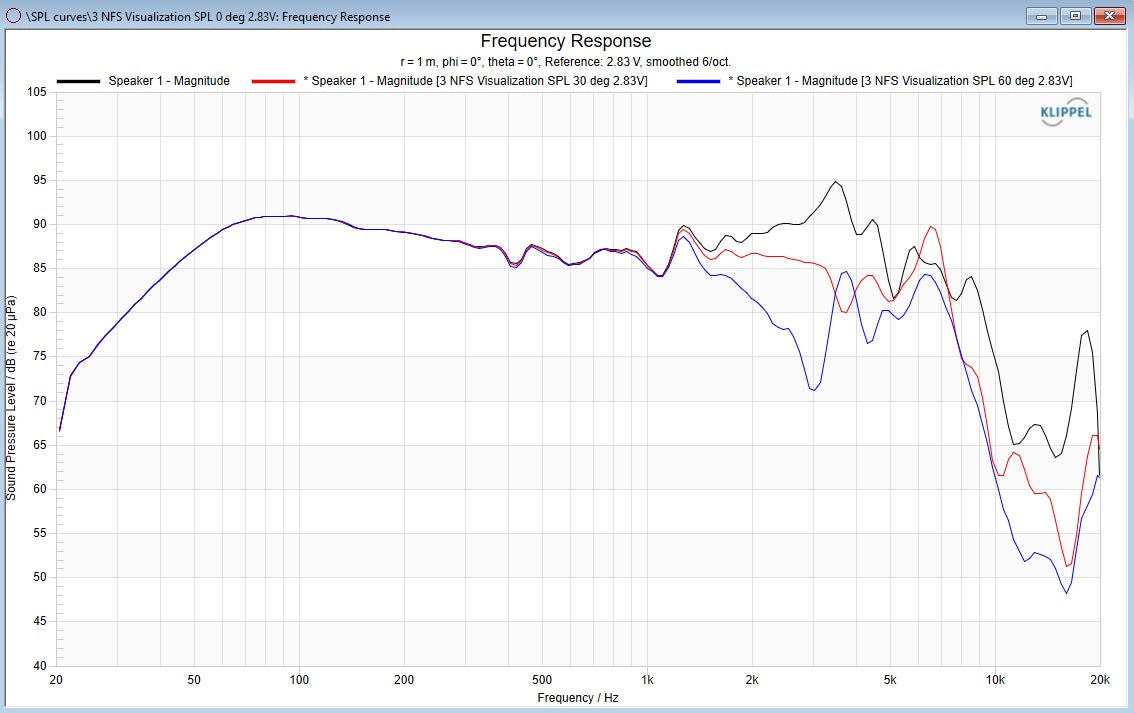Close the Frequency Response window
The width and height of the screenshot is (1134, 713).
point(1109,16)
